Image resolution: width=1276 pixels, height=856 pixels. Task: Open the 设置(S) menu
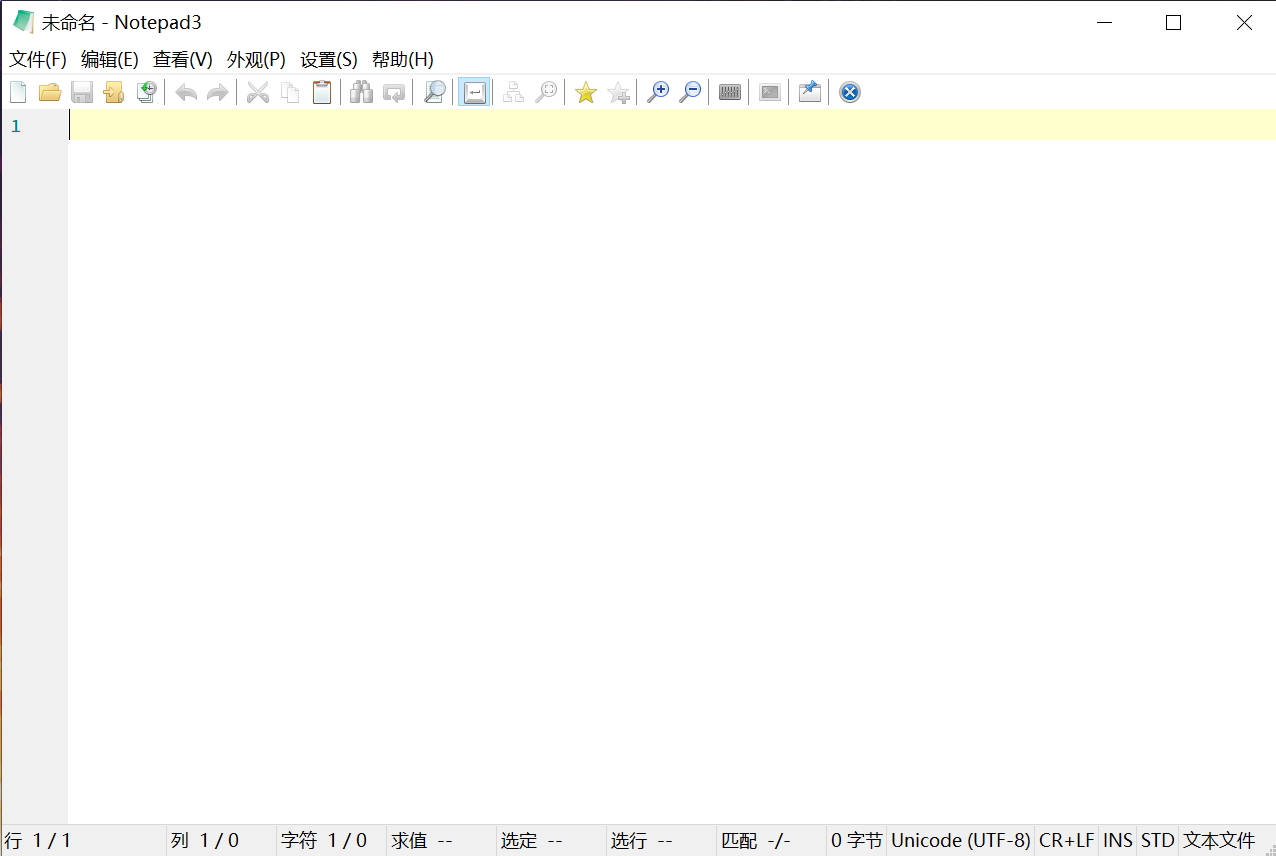(329, 60)
